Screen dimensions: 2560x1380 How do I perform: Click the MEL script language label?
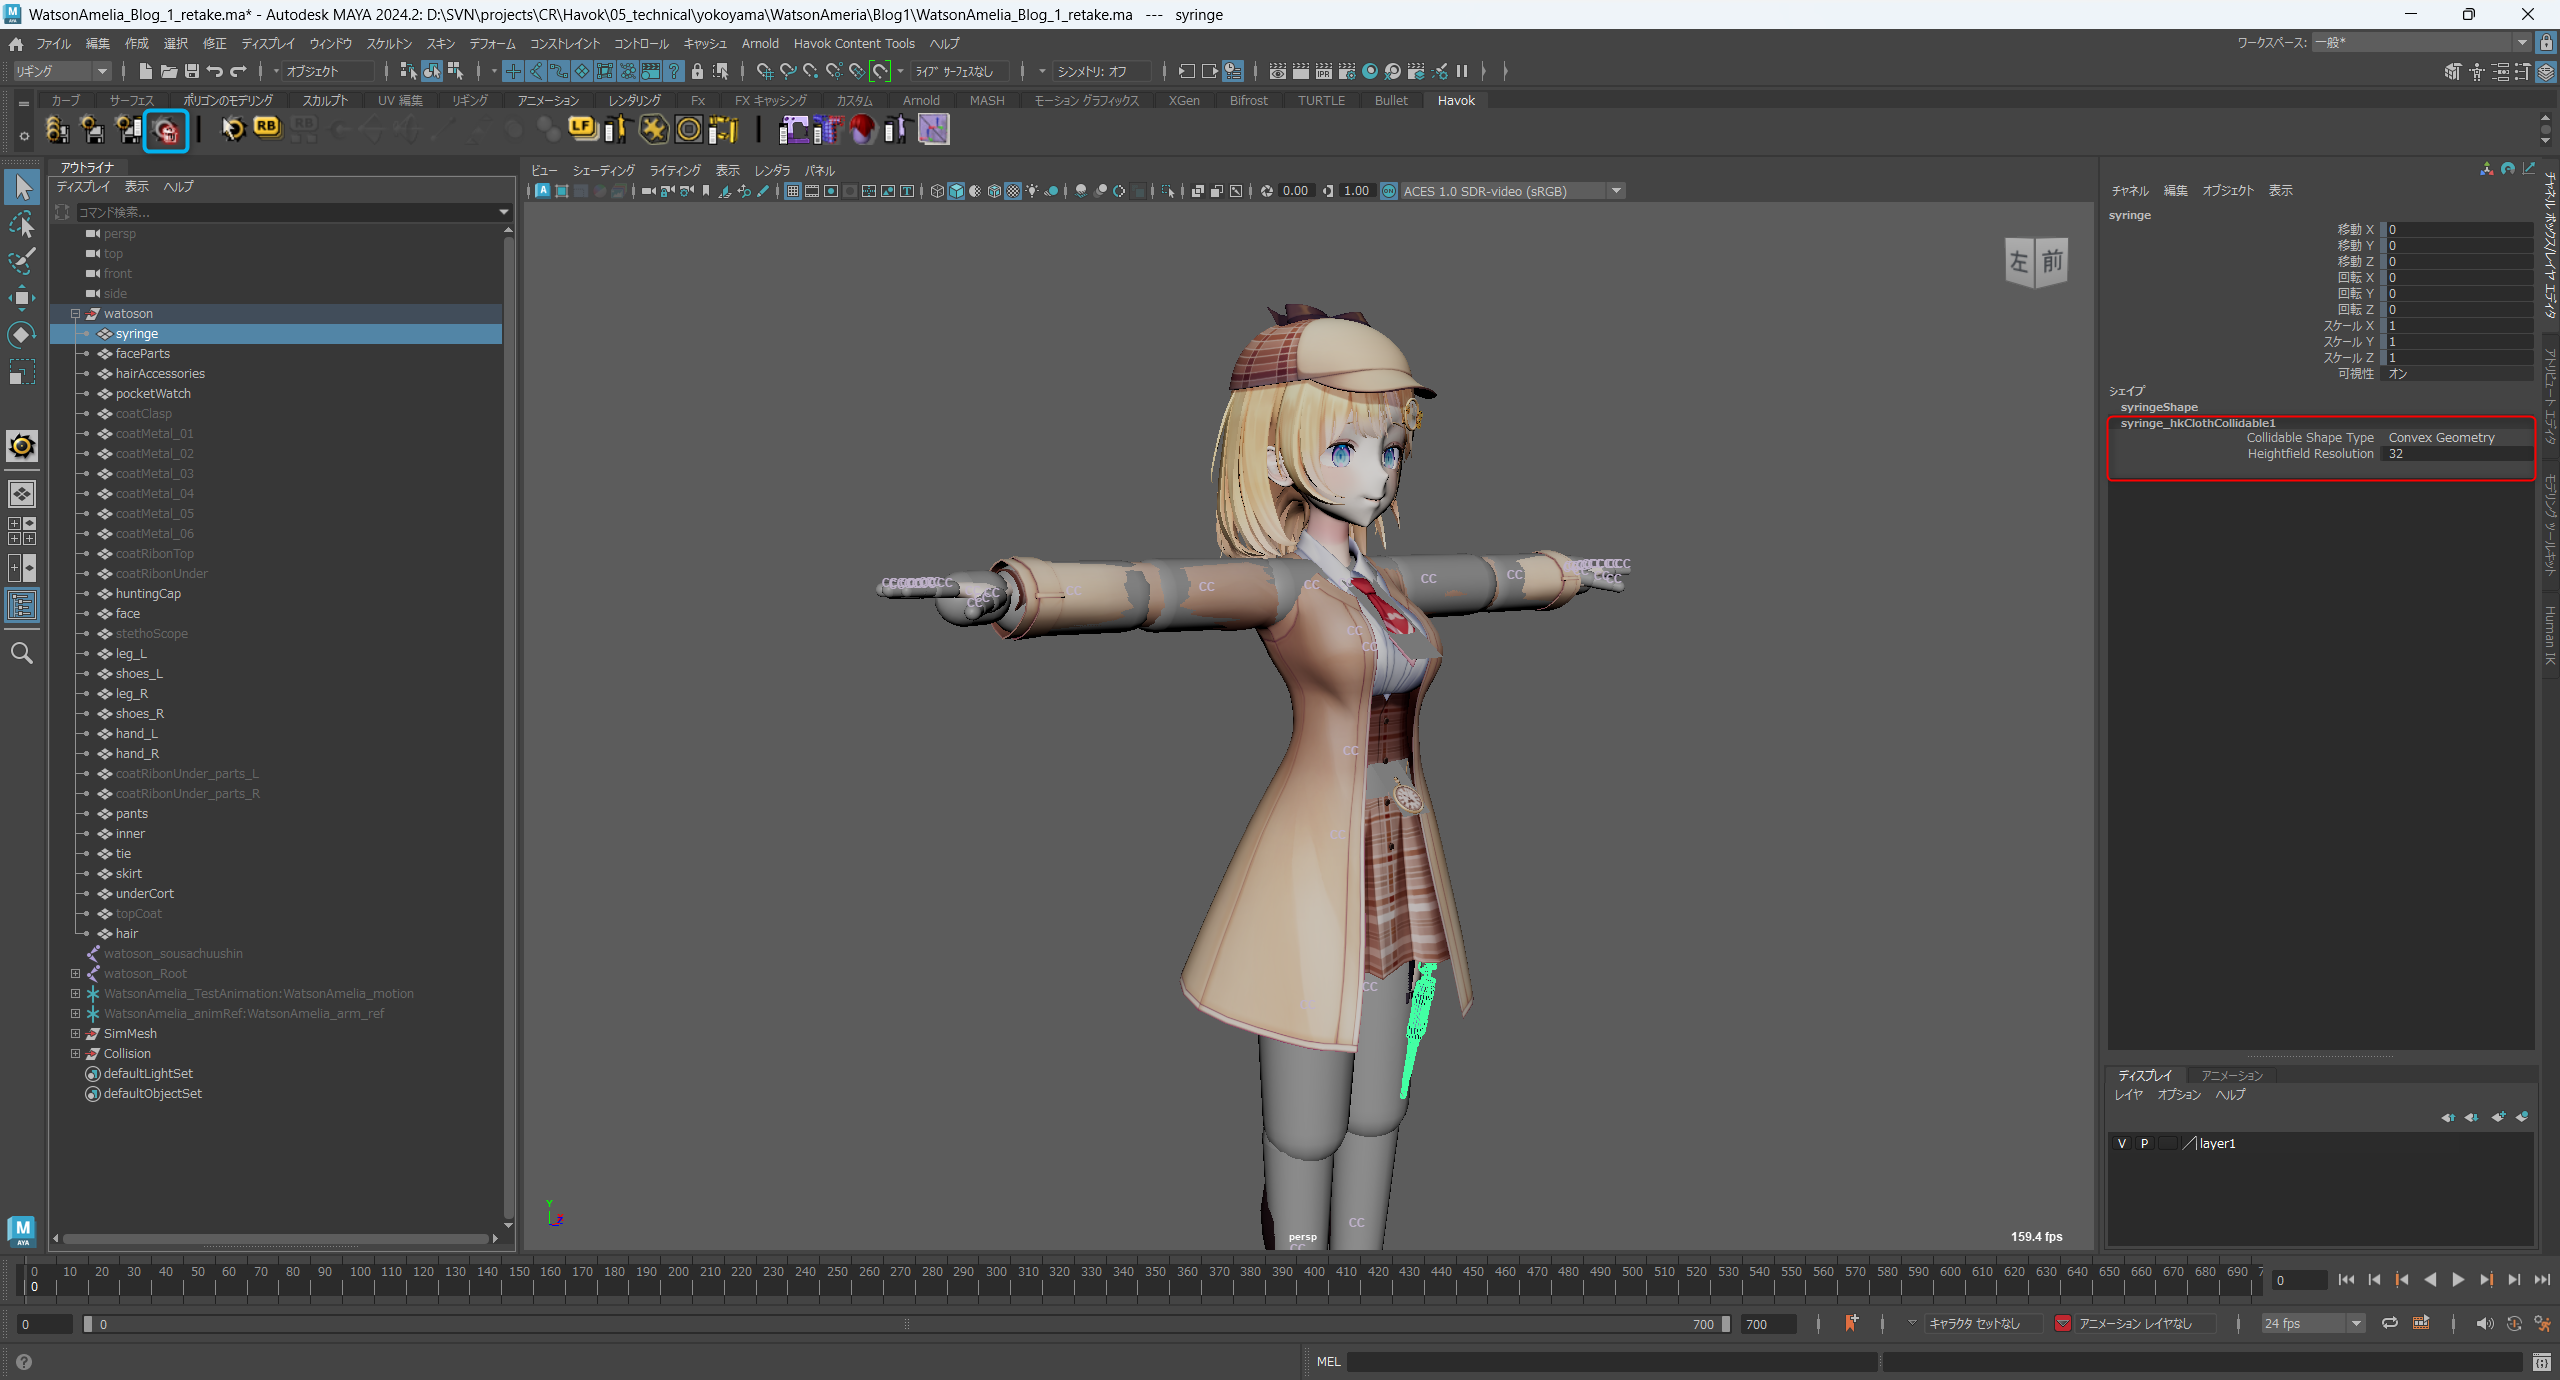1328,1361
